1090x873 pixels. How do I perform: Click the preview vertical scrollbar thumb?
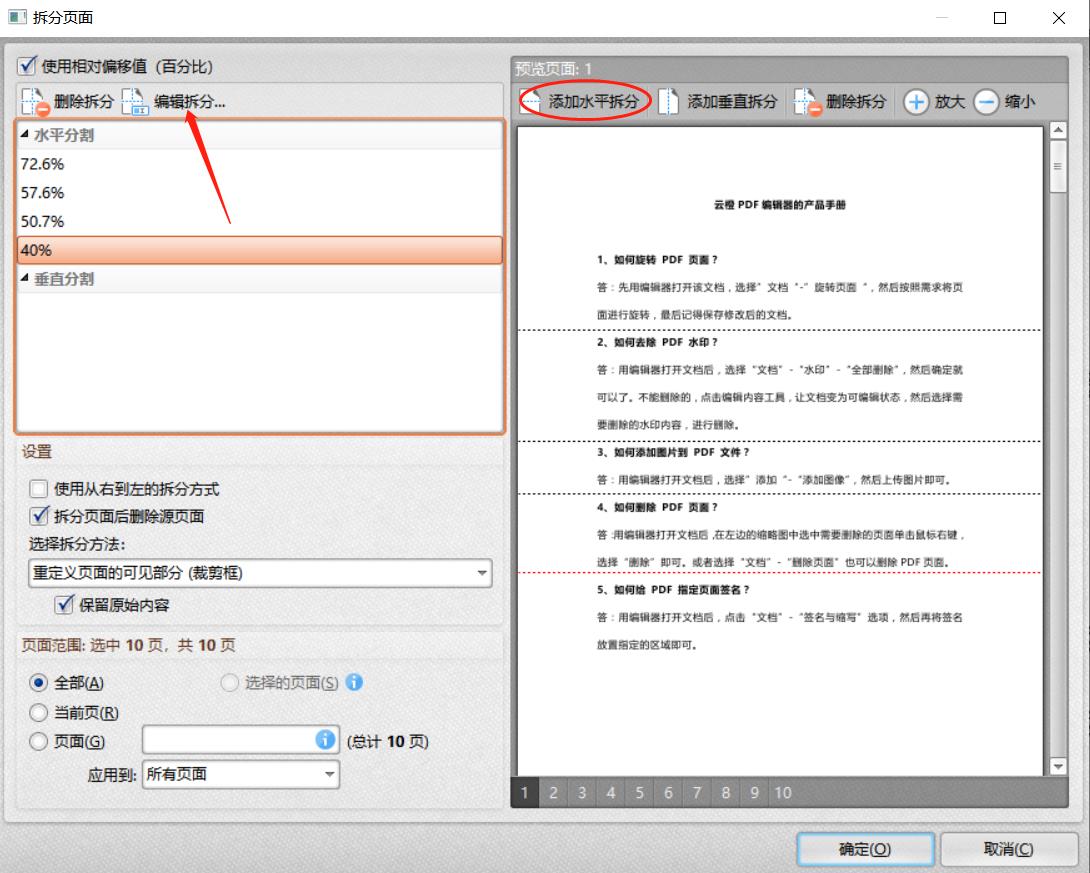[x=1058, y=167]
